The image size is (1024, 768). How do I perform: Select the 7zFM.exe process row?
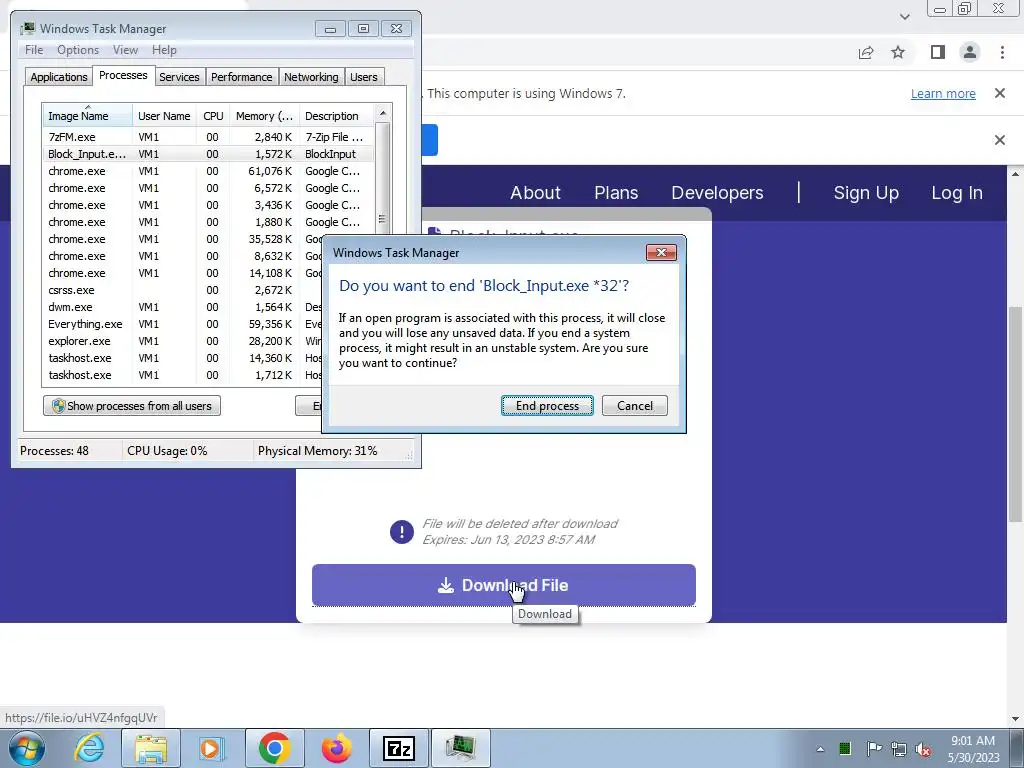pyautogui.click(x=209, y=137)
